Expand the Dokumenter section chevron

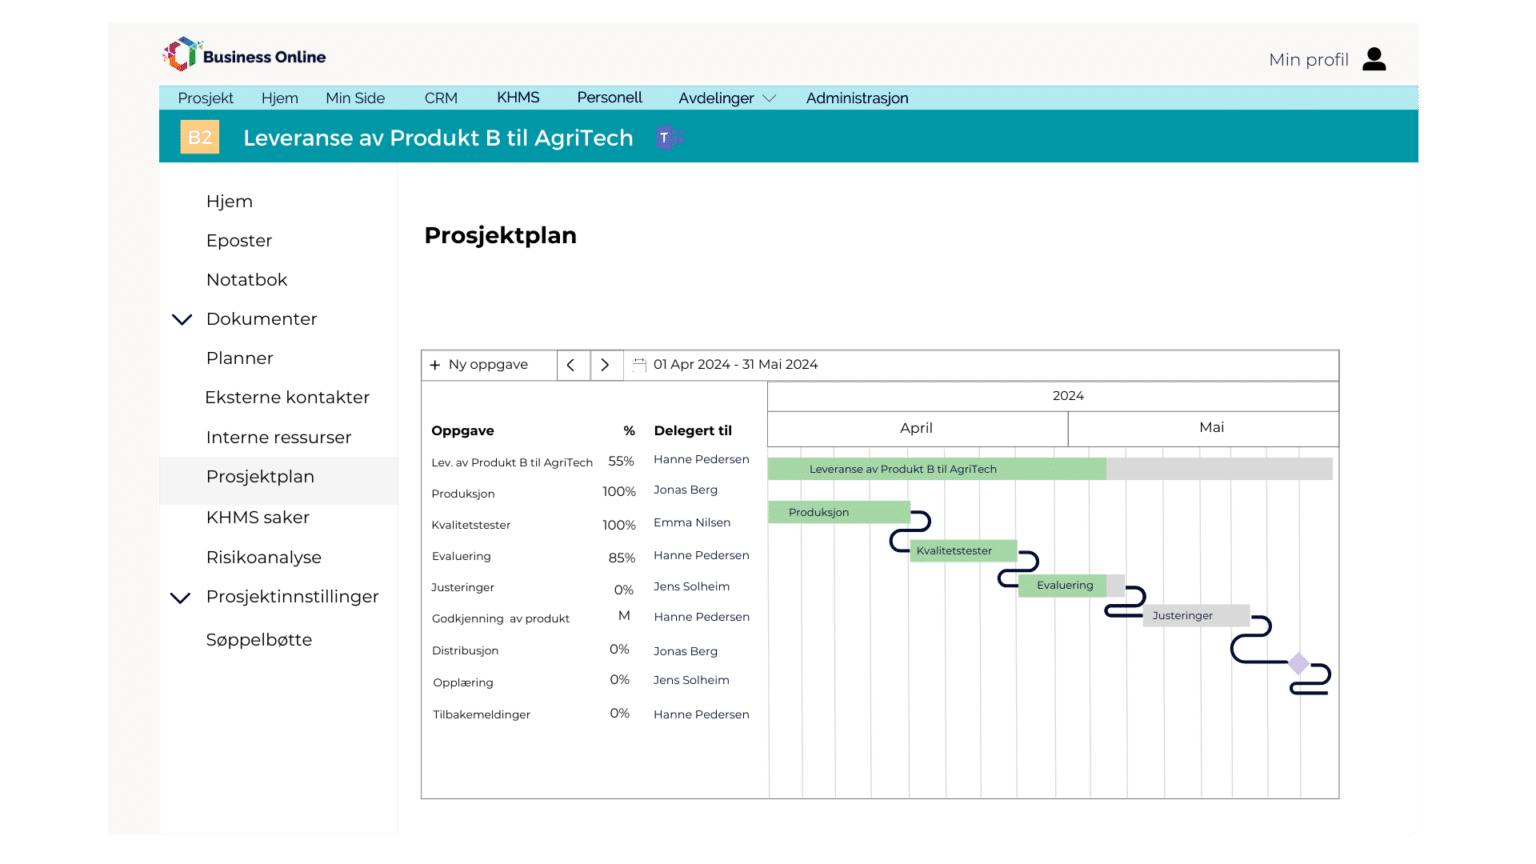[182, 319]
